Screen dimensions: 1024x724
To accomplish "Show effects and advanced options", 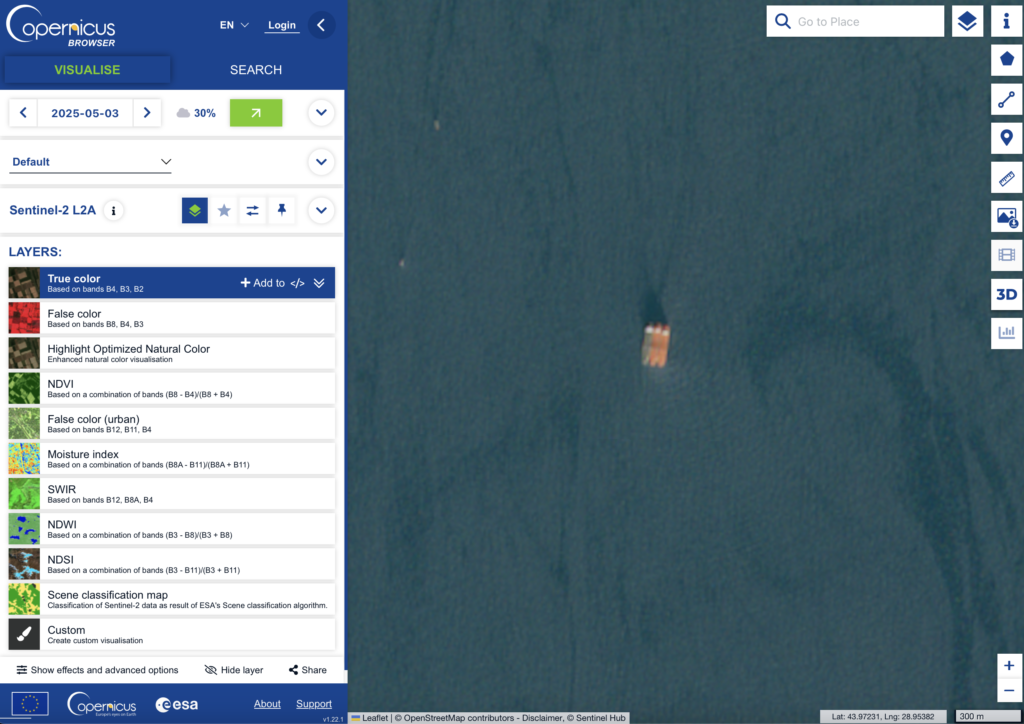I will click(97, 670).
